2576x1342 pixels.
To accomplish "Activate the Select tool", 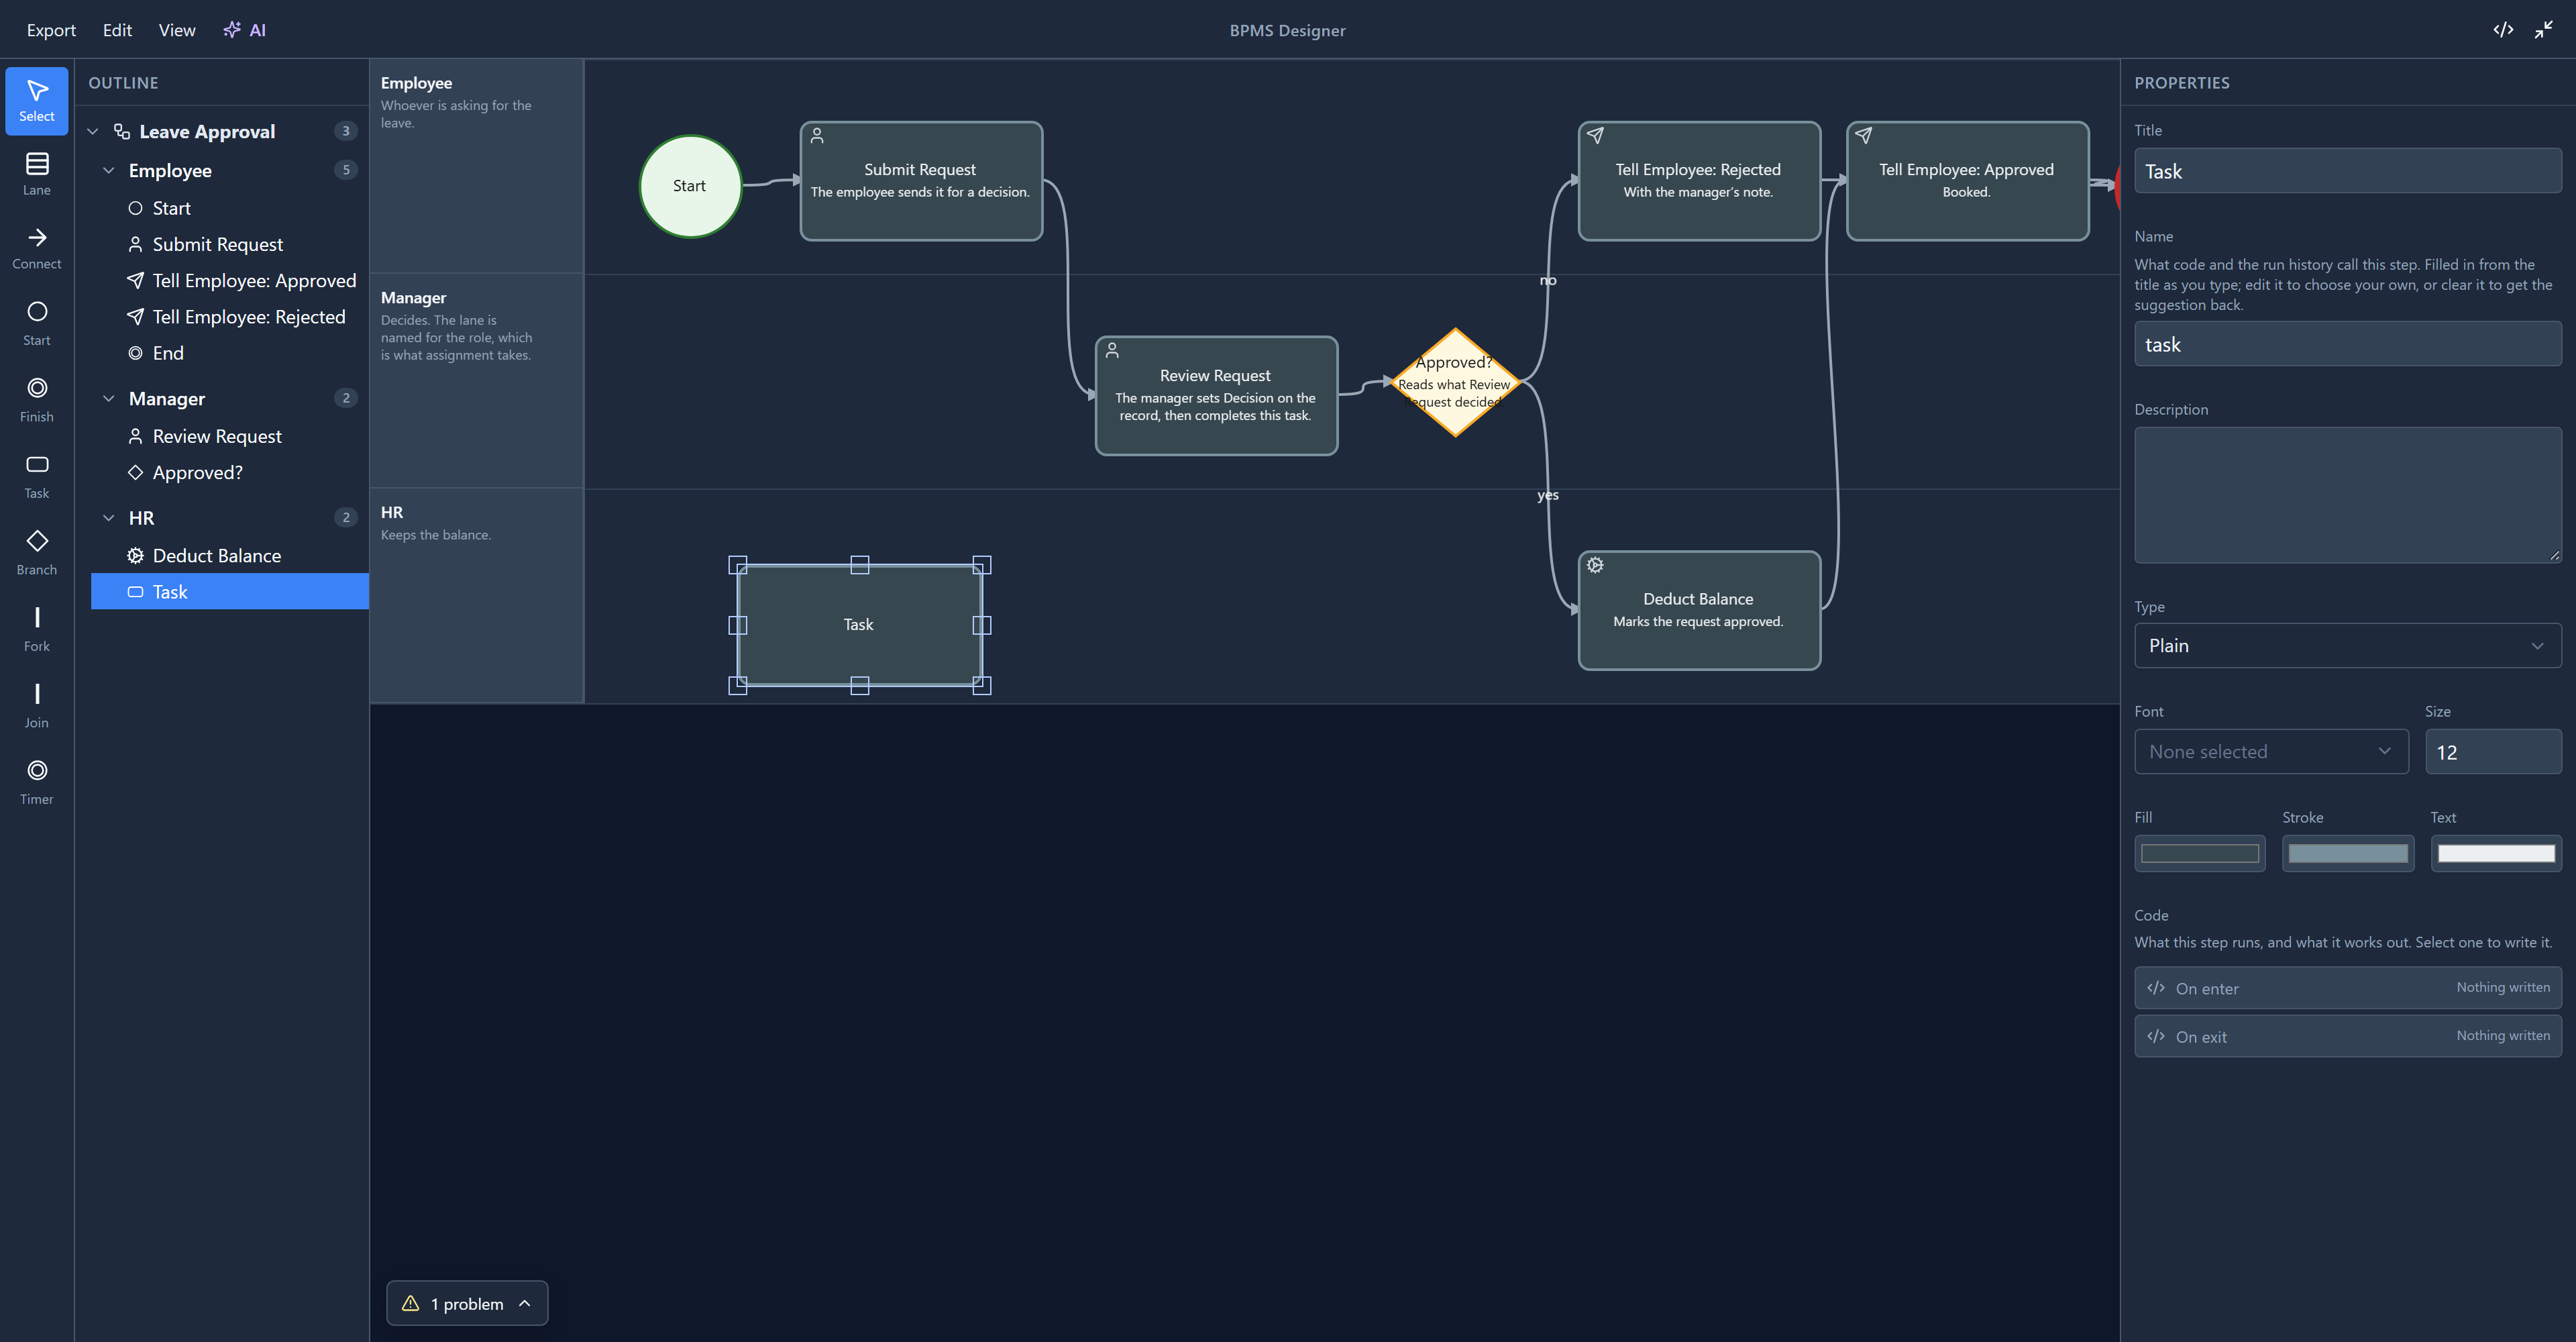I will click(37, 101).
